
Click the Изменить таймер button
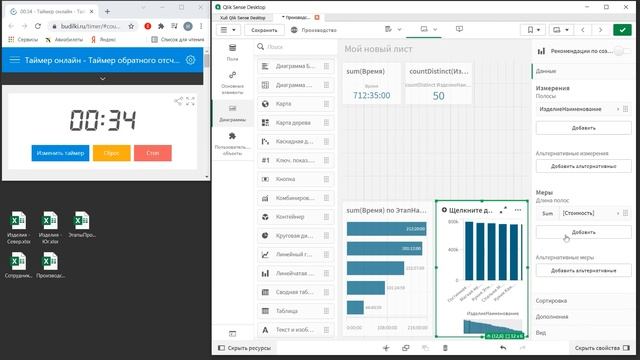[x=60, y=153]
